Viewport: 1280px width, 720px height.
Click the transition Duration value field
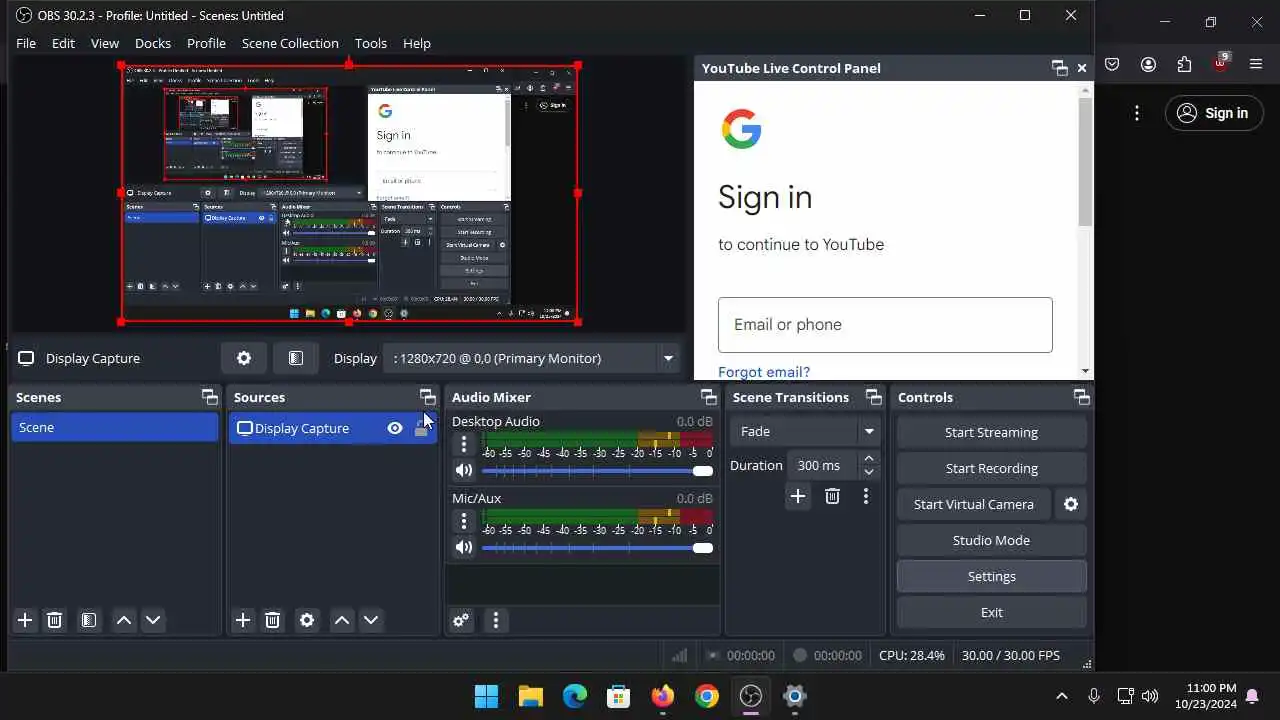823,465
